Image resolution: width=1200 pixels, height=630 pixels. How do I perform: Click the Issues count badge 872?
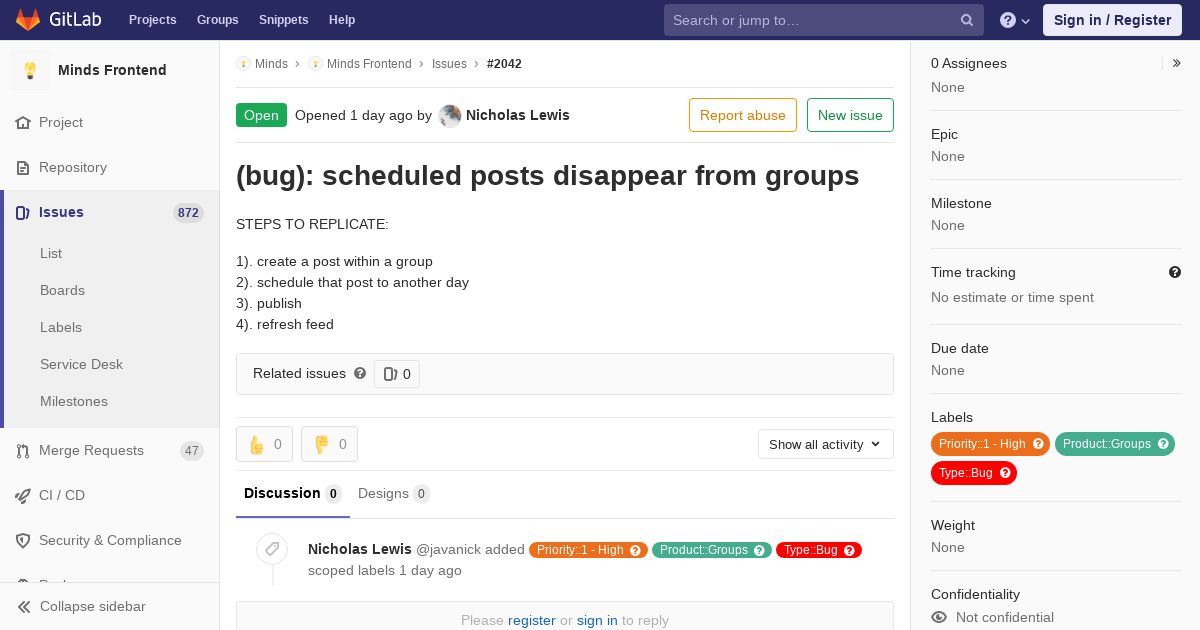click(x=188, y=213)
